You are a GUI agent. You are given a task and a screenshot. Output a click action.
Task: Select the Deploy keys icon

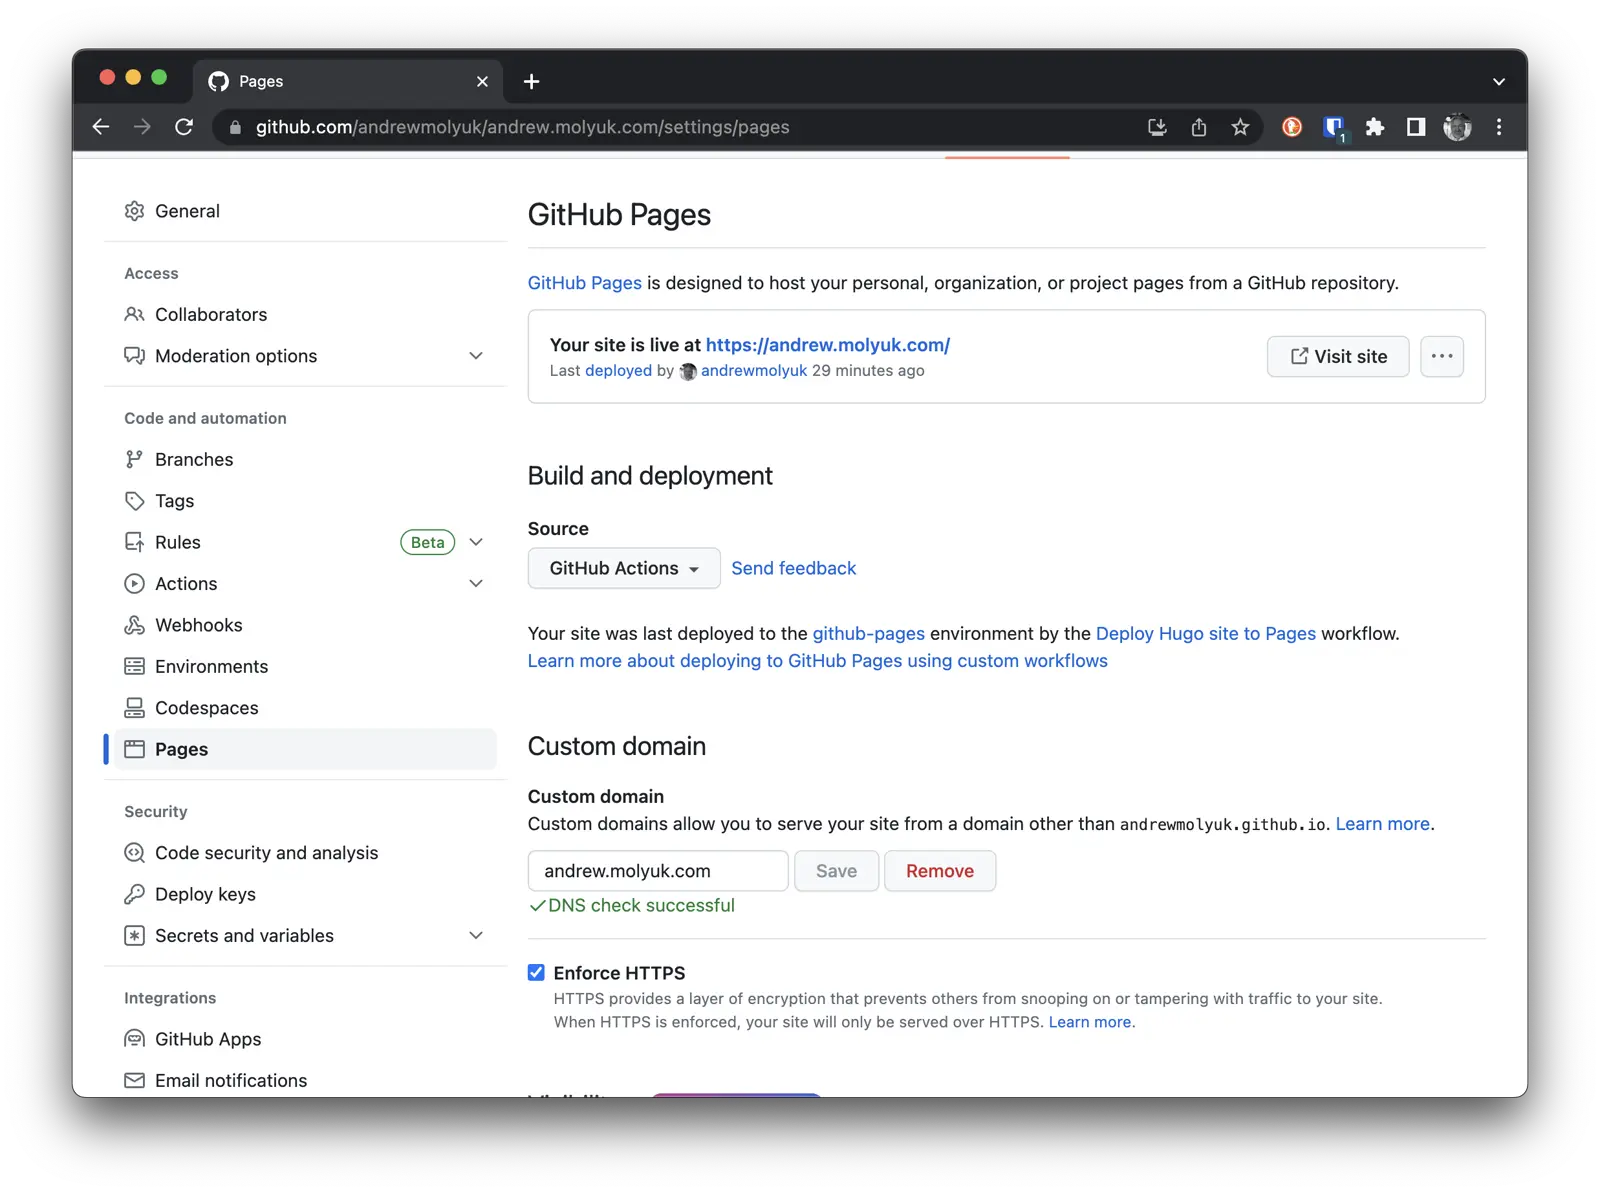135,894
